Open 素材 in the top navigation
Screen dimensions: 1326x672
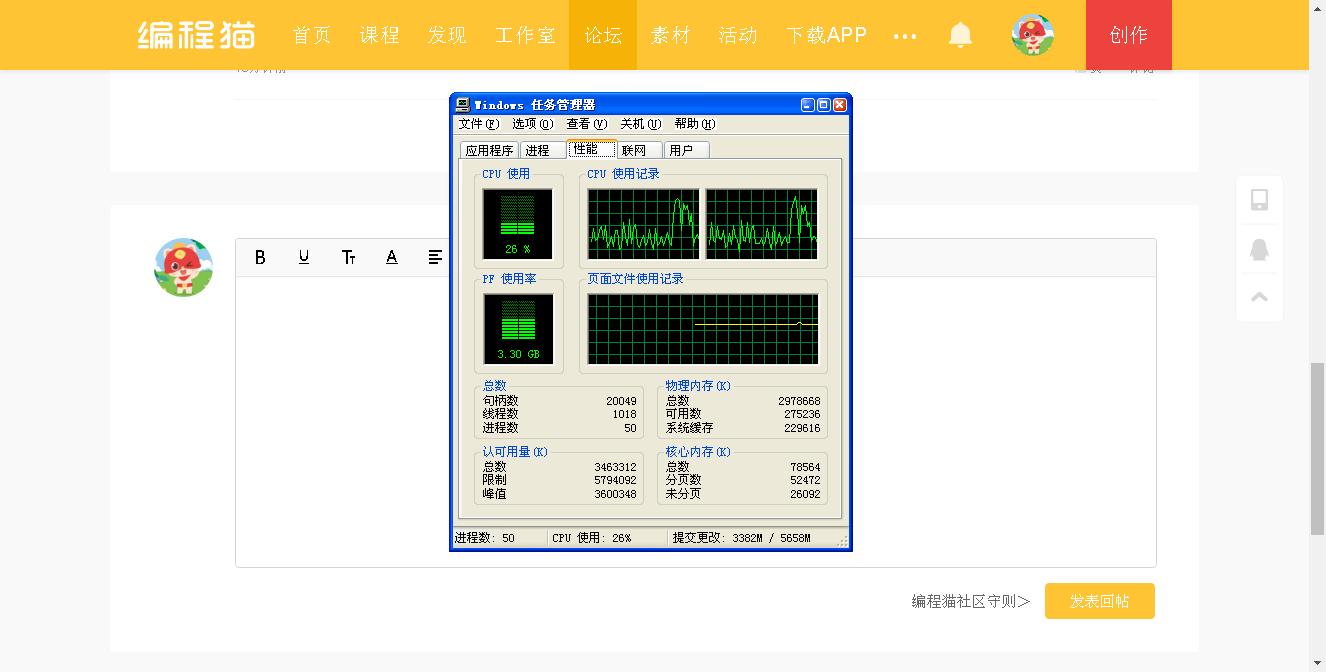[671, 35]
